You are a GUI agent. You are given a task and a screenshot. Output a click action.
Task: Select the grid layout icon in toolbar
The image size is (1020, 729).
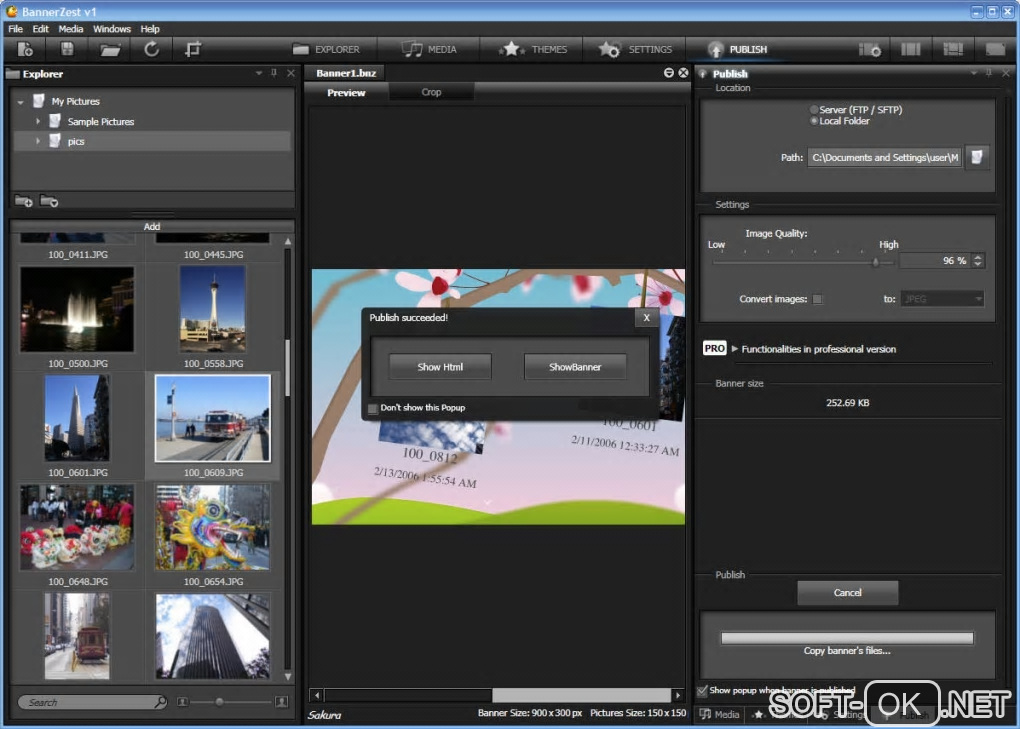click(x=952, y=49)
